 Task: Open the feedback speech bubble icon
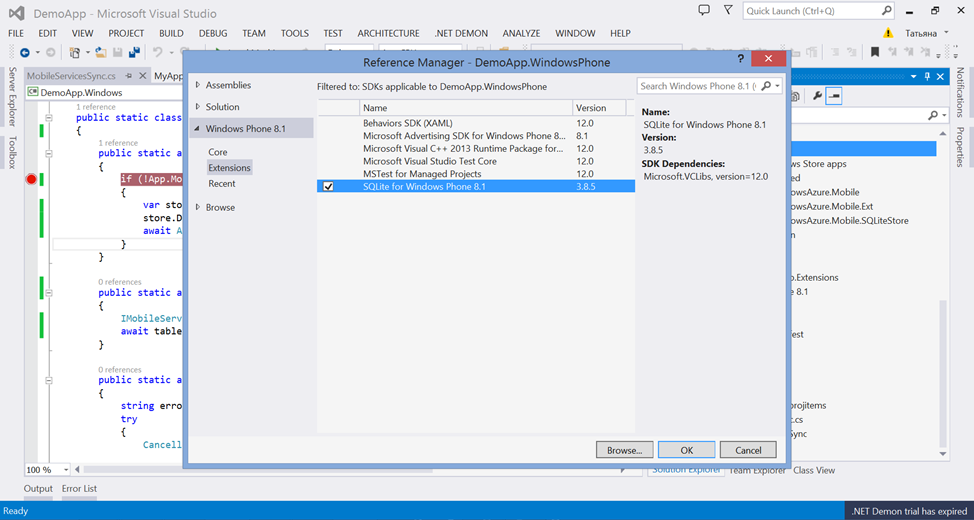tap(704, 11)
